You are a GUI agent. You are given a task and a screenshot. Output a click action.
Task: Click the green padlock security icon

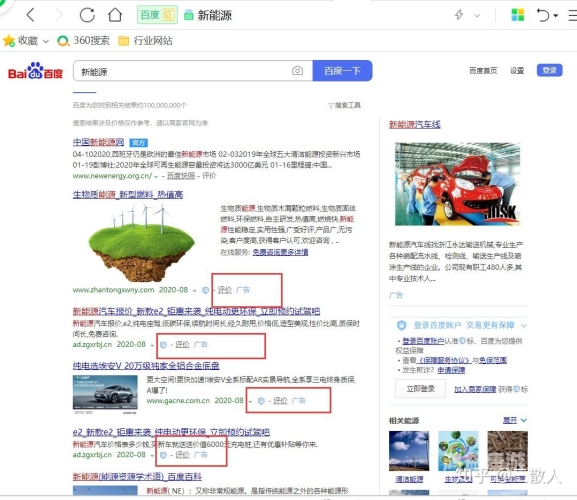coord(188,15)
